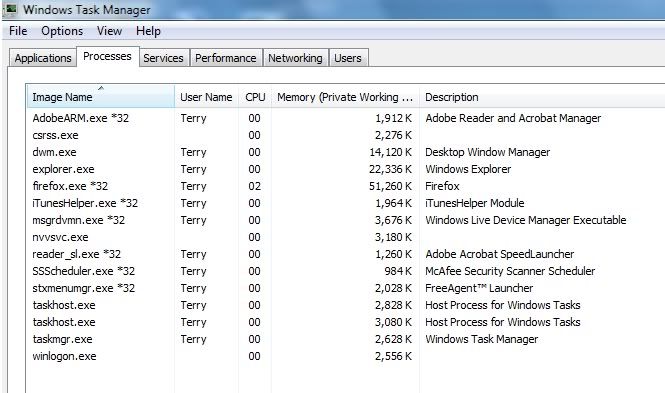Select the explorer.exe process
Image resolution: width=665 pixels, height=393 pixels.
tap(63, 169)
